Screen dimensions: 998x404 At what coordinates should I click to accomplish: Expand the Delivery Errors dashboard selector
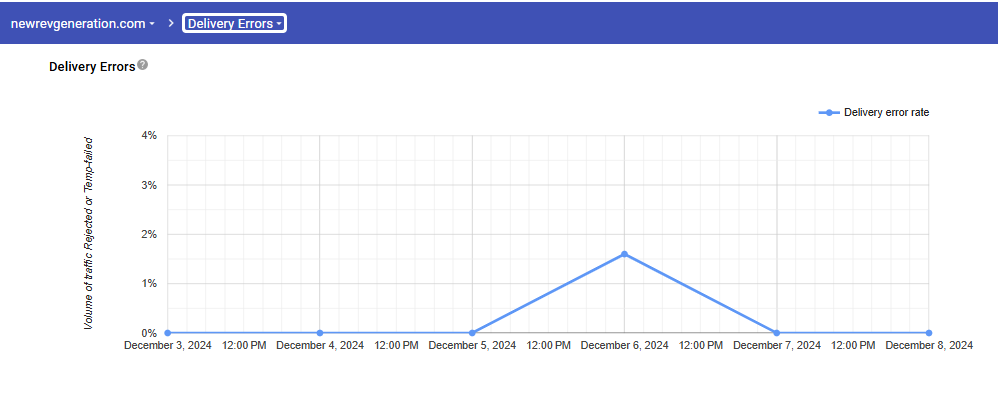pyautogui.click(x=234, y=23)
